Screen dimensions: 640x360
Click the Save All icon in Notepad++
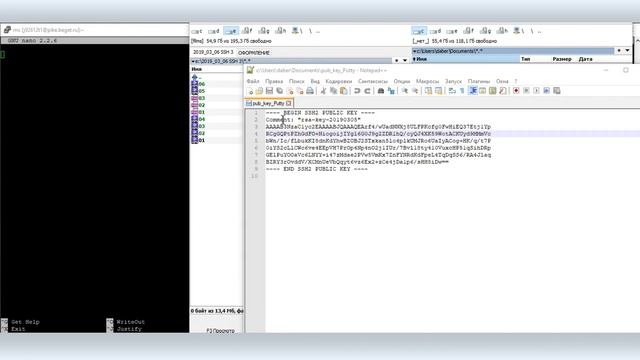tap(280, 91)
